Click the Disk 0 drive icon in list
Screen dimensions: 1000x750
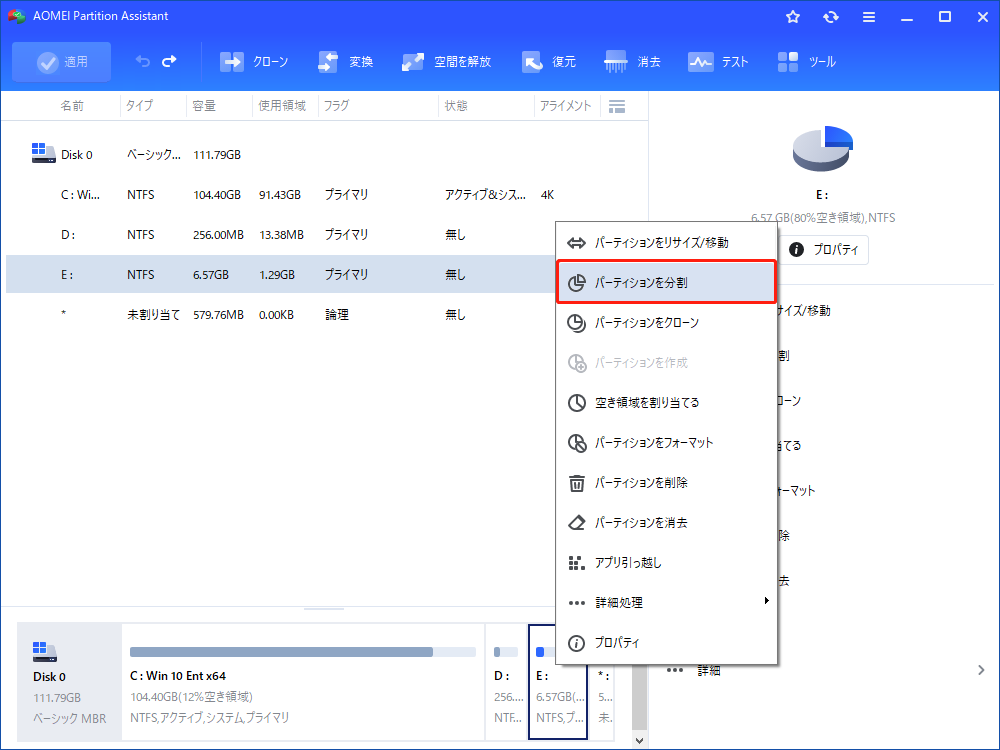[43, 153]
